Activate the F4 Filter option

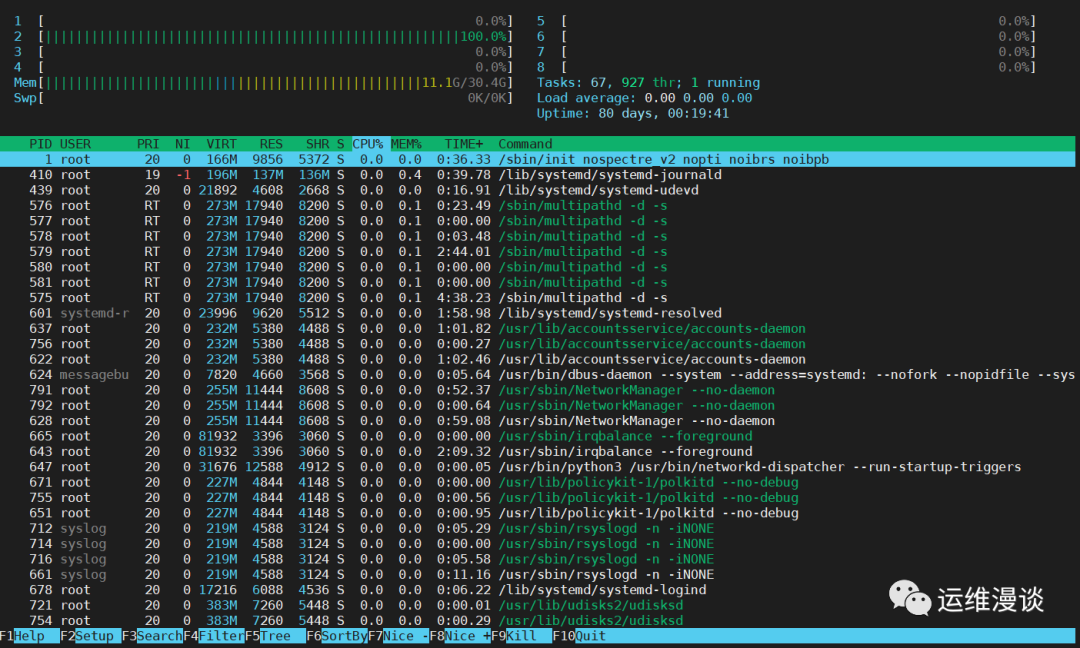click(214, 636)
